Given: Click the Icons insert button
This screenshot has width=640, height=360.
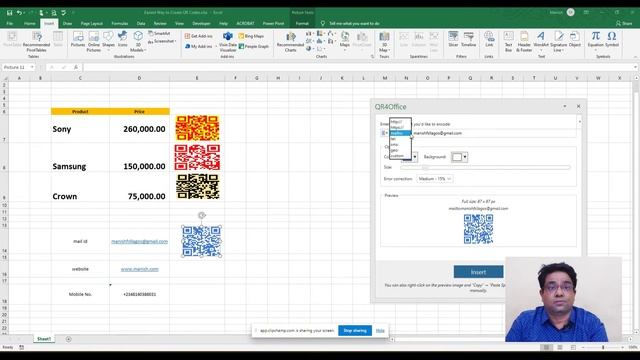Looking at the screenshot, I should click(122, 39).
